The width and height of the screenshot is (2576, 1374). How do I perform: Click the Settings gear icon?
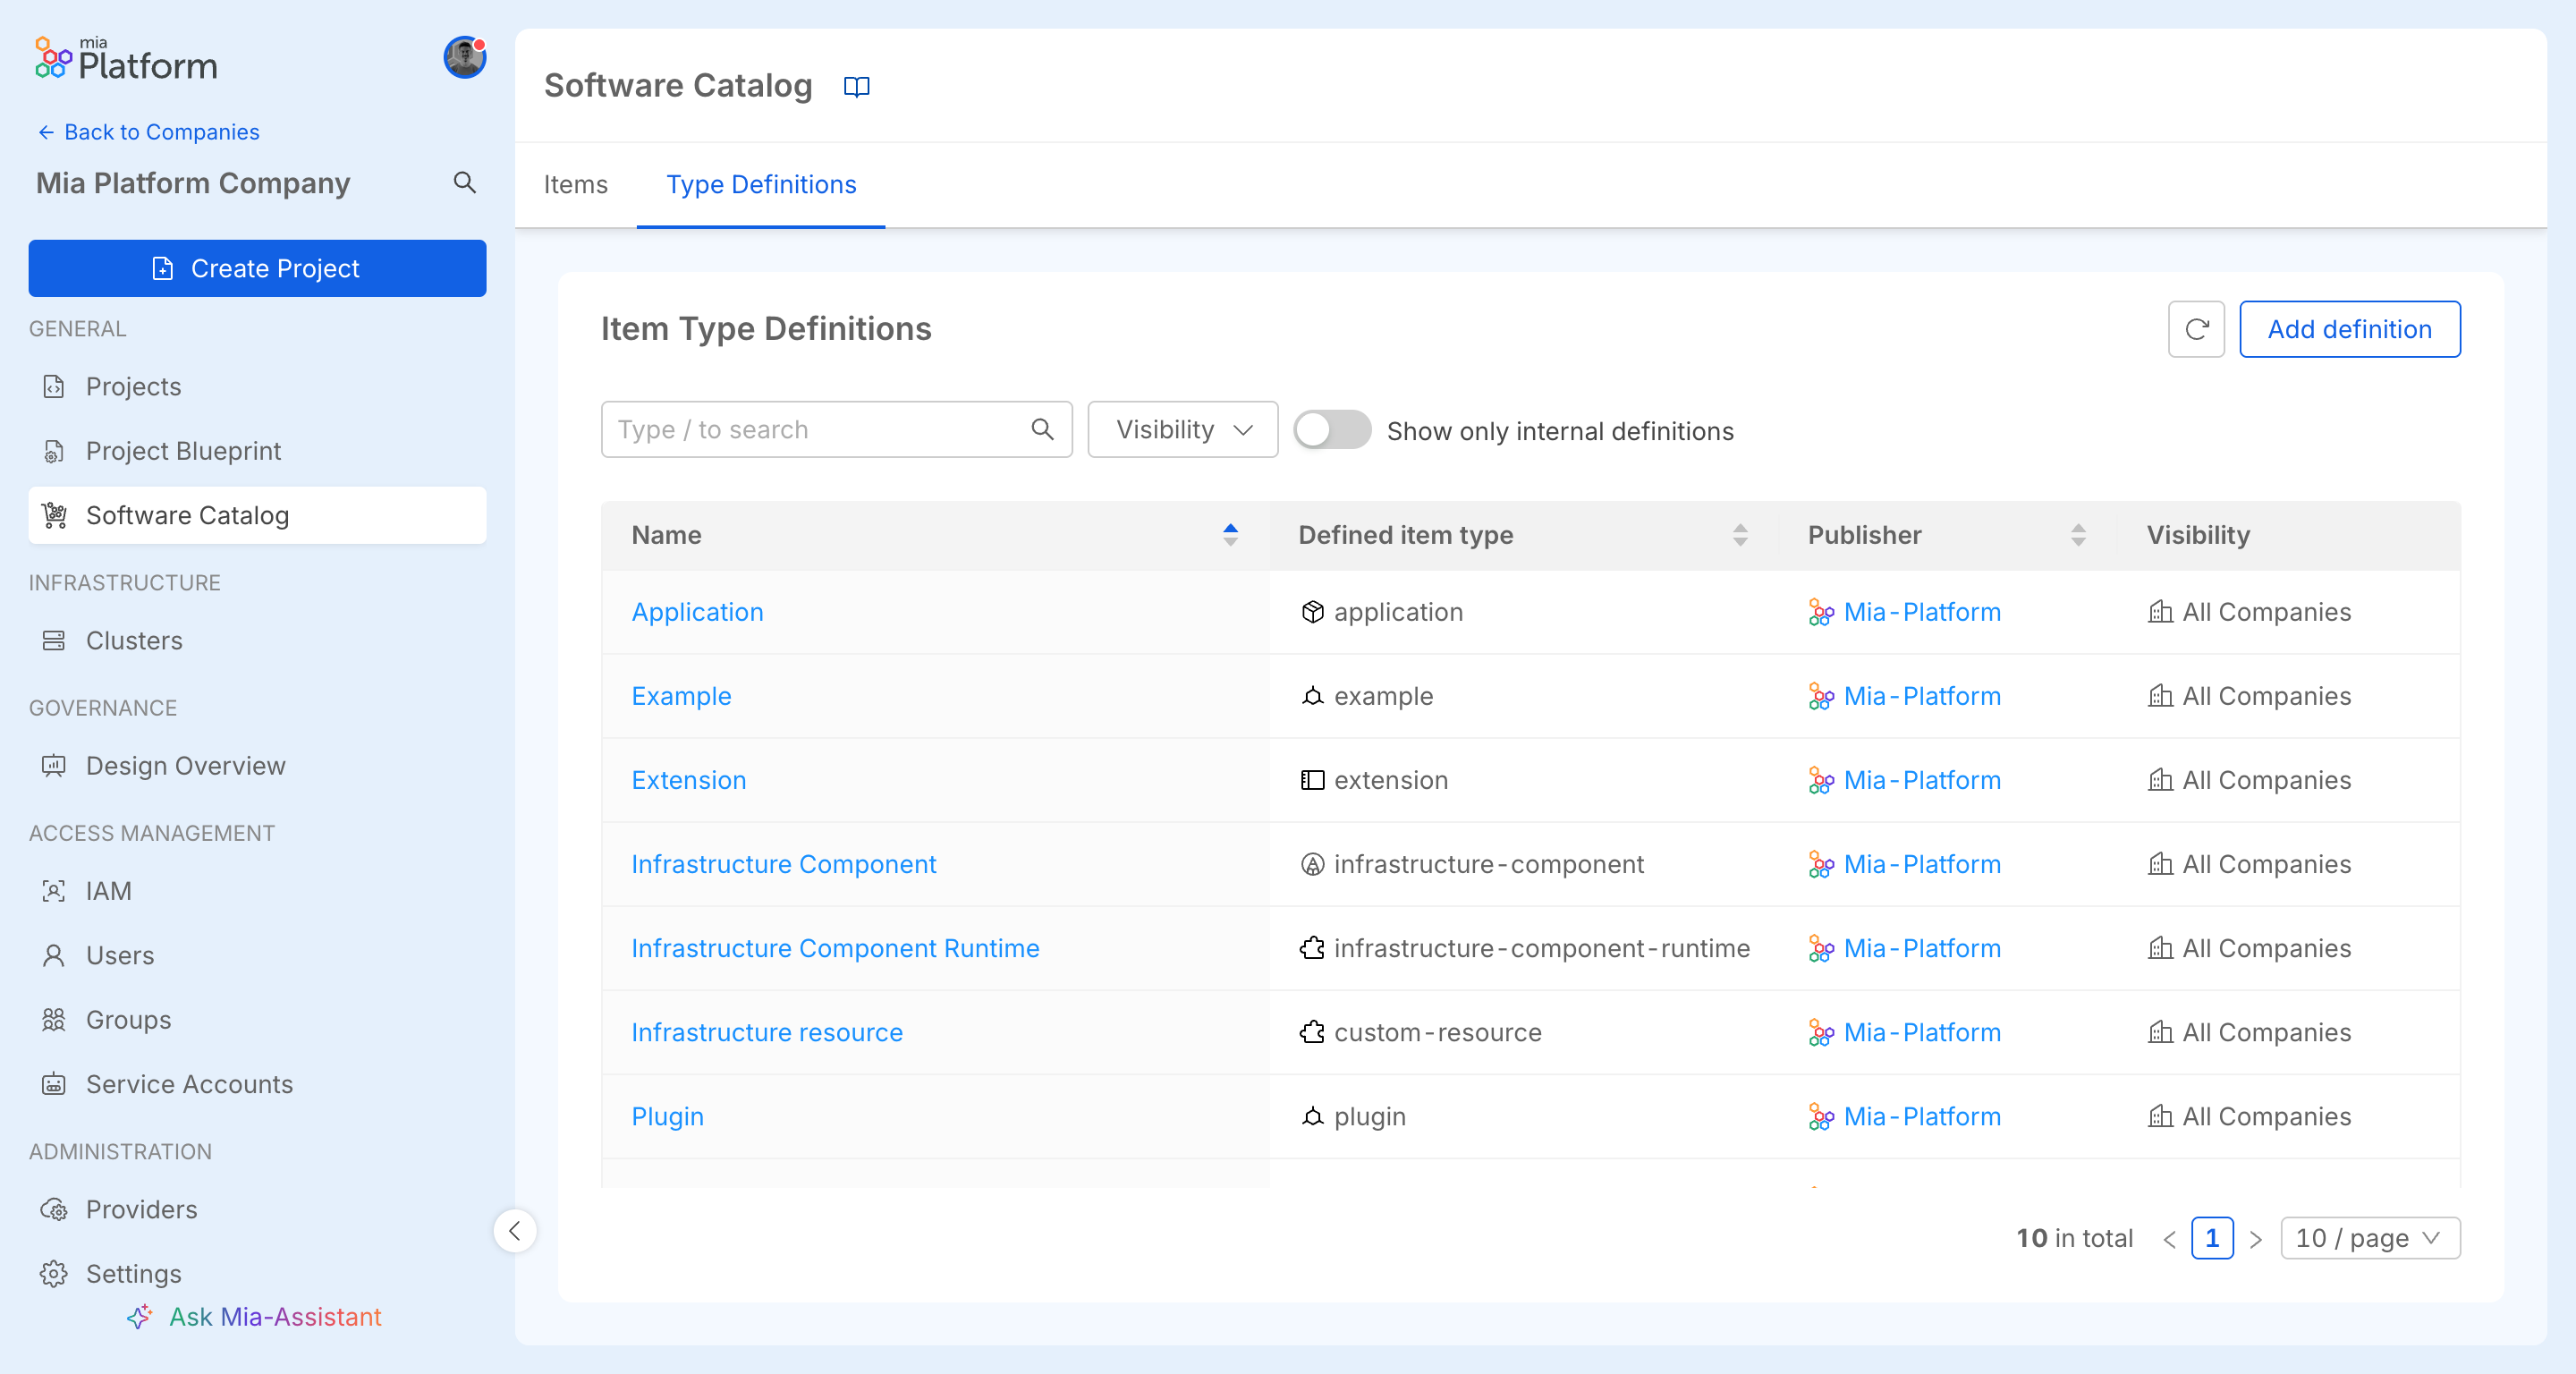tap(54, 1274)
